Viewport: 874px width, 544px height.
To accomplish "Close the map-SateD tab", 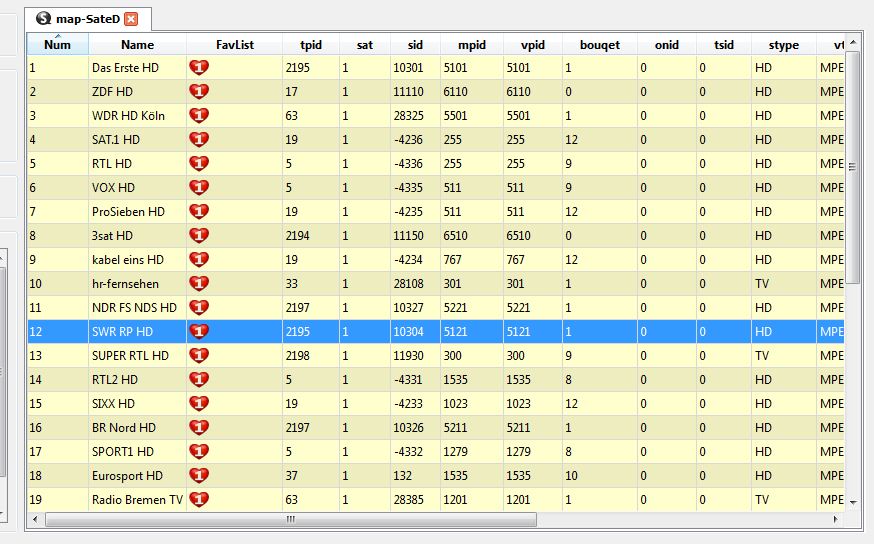I will click(x=131, y=20).
